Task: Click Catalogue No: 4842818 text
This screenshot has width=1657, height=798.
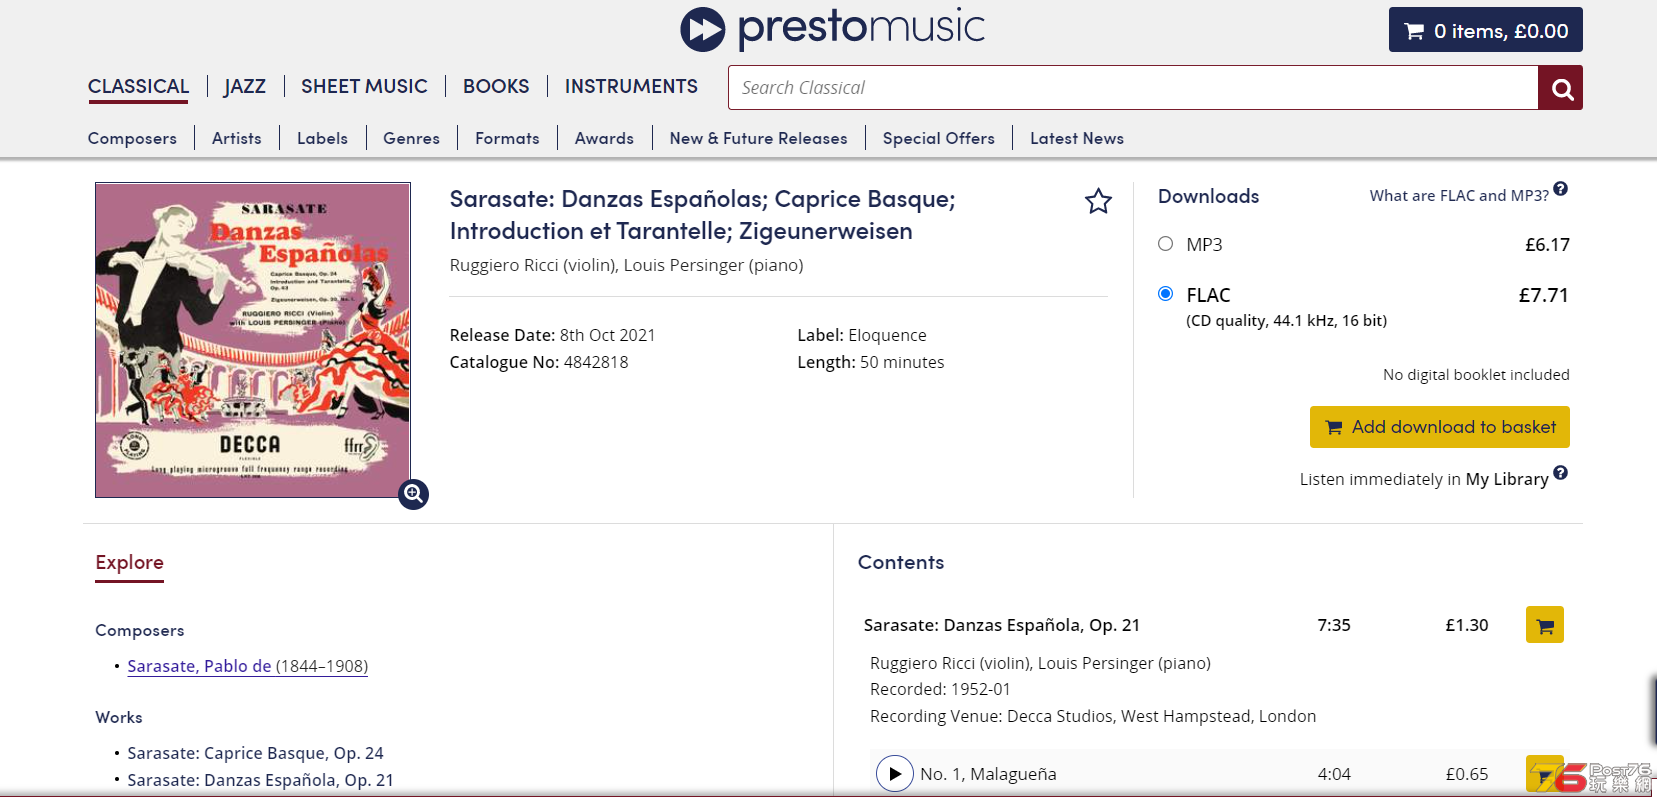Action: pyautogui.click(x=539, y=362)
